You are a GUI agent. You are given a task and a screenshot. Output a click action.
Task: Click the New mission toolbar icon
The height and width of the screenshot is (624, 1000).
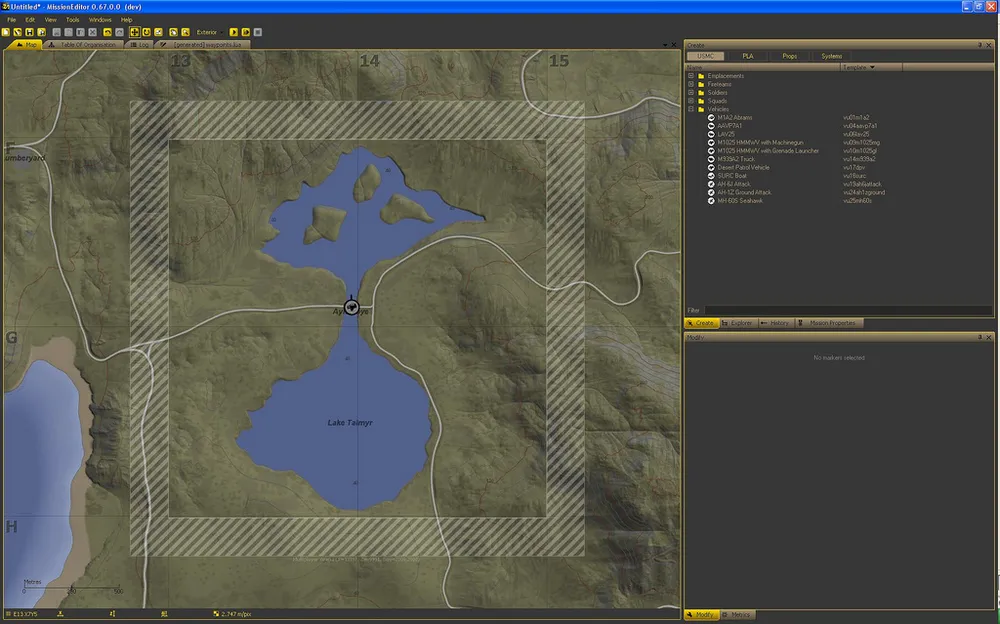6,32
